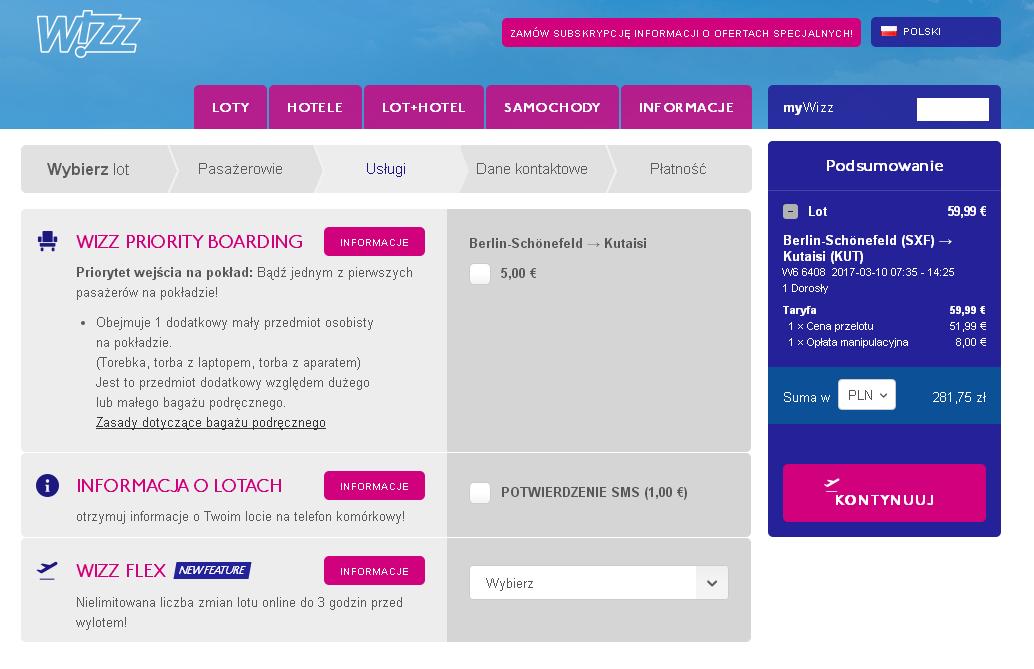This screenshot has height=669, width=1034.
Task: Click the priority boarding seat icon
Action: (47, 241)
